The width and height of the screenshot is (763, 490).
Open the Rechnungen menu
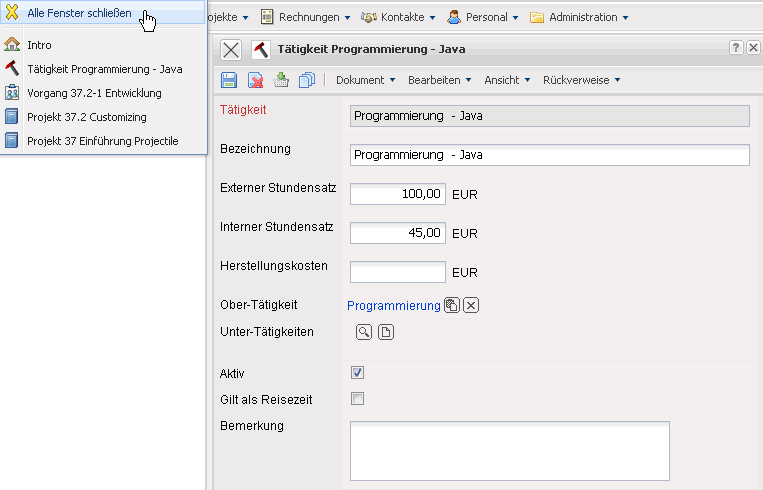pos(305,17)
